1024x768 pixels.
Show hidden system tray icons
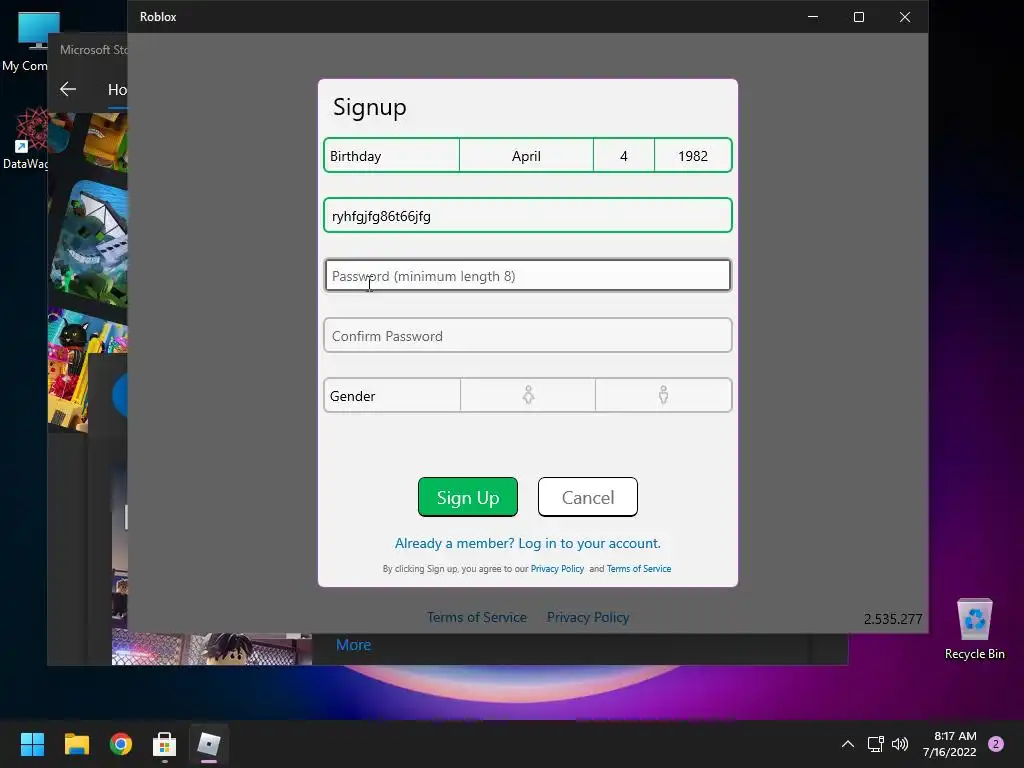click(x=848, y=744)
